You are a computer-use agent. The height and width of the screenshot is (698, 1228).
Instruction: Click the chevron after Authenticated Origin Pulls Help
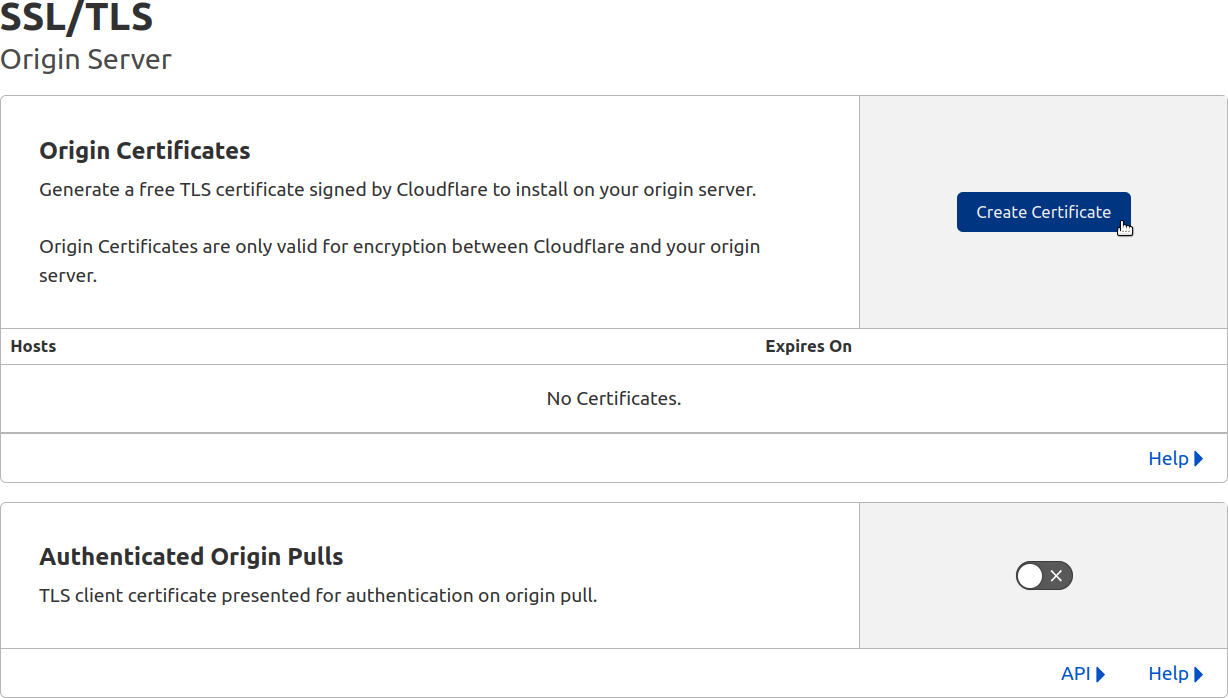point(1199,673)
